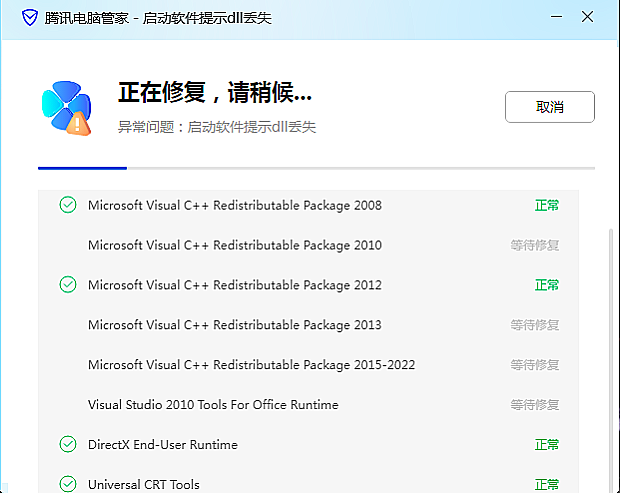Select Microsoft Visual C++ Redistributable Package 2015-2022

click(x=251, y=365)
